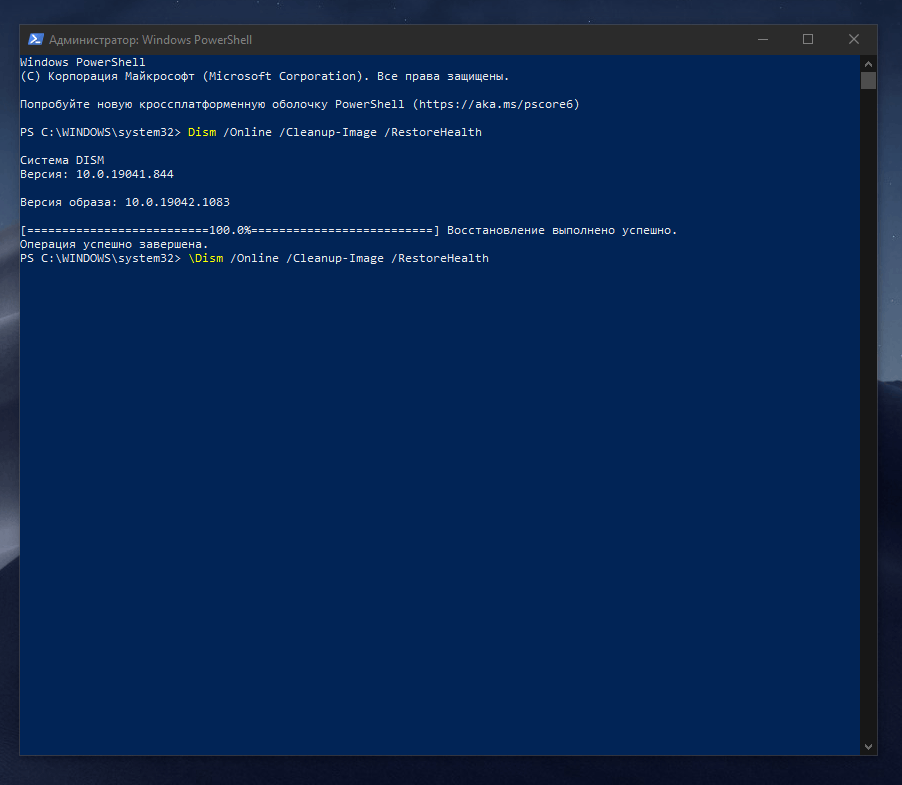Maximize the PowerShell window
Screen dimensions: 902x785
pyautogui.click(x=808, y=39)
